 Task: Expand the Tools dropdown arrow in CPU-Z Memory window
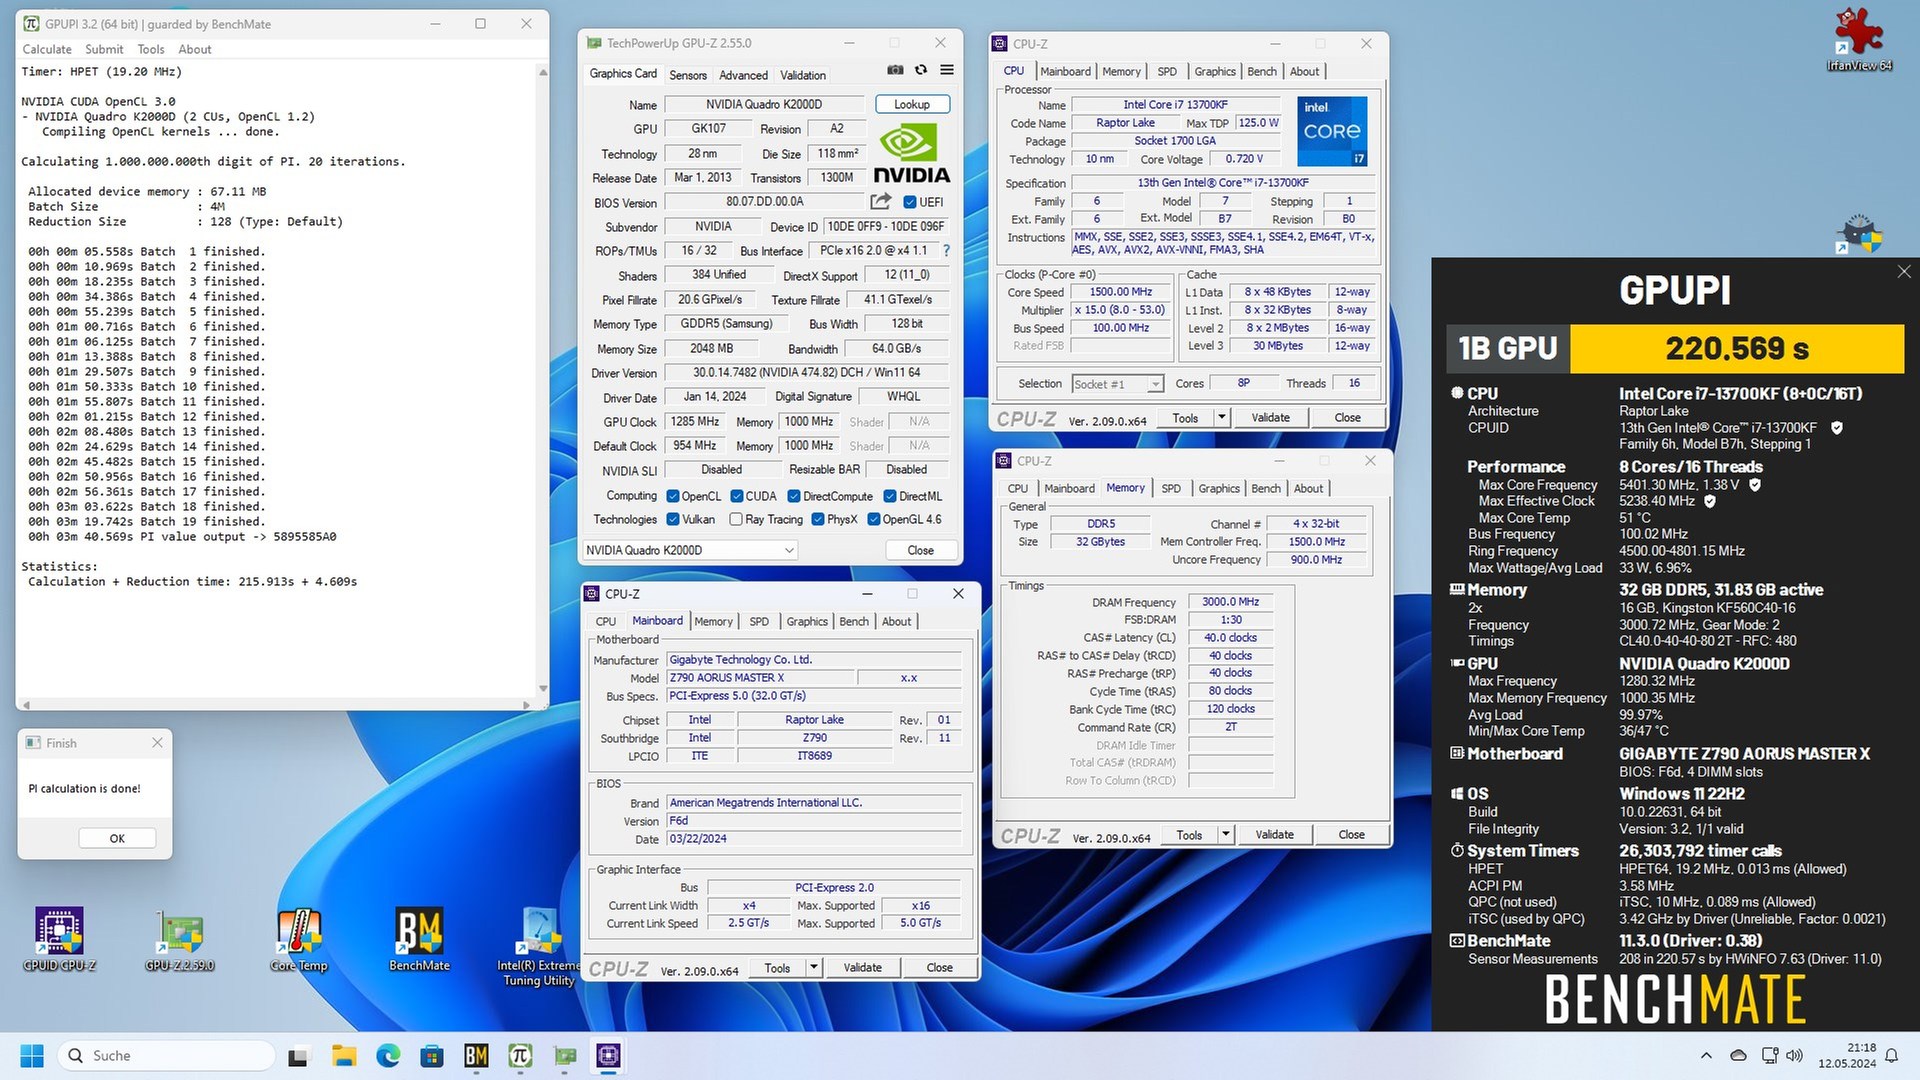click(1225, 835)
